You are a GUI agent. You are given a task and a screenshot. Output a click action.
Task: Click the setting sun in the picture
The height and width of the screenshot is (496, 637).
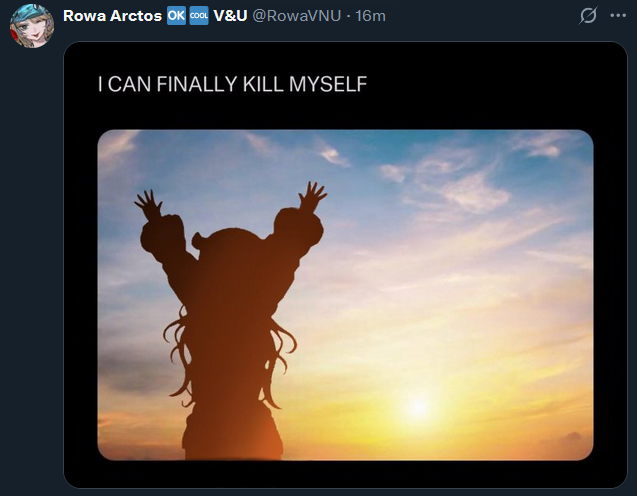(418, 407)
